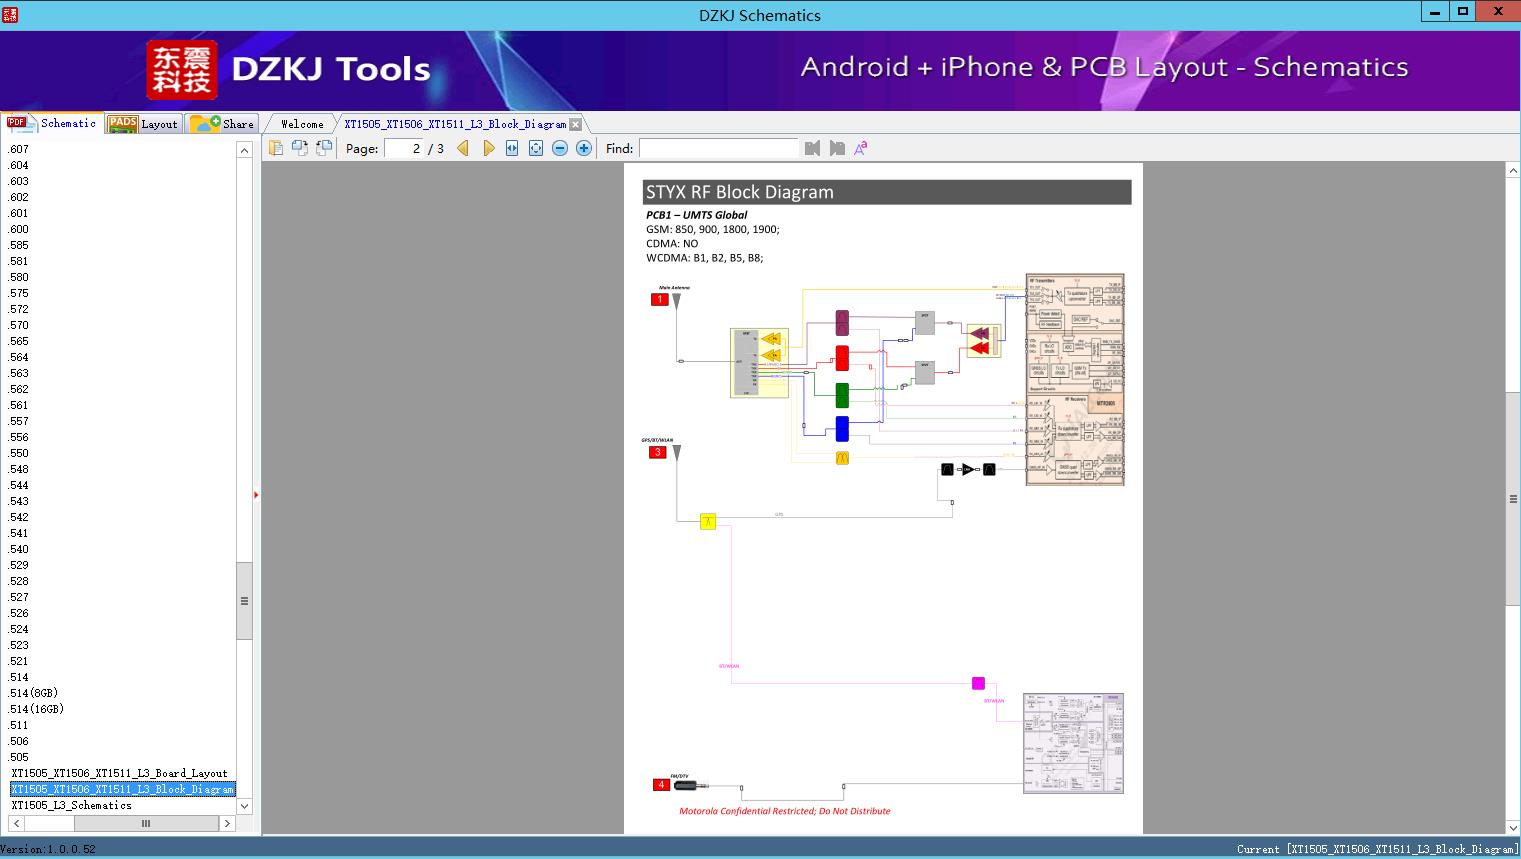Image resolution: width=1521 pixels, height=859 pixels.
Task: Click the find next icon
Action: (837, 148)
